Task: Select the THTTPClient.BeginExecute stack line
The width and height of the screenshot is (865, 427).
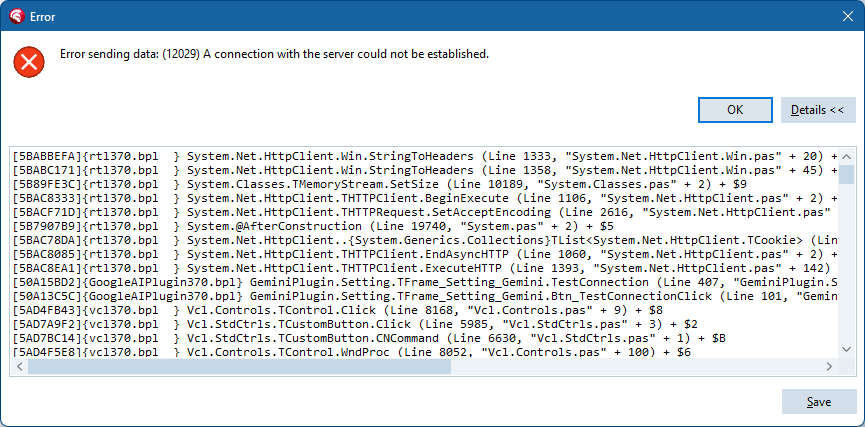Action: point(400,198)
